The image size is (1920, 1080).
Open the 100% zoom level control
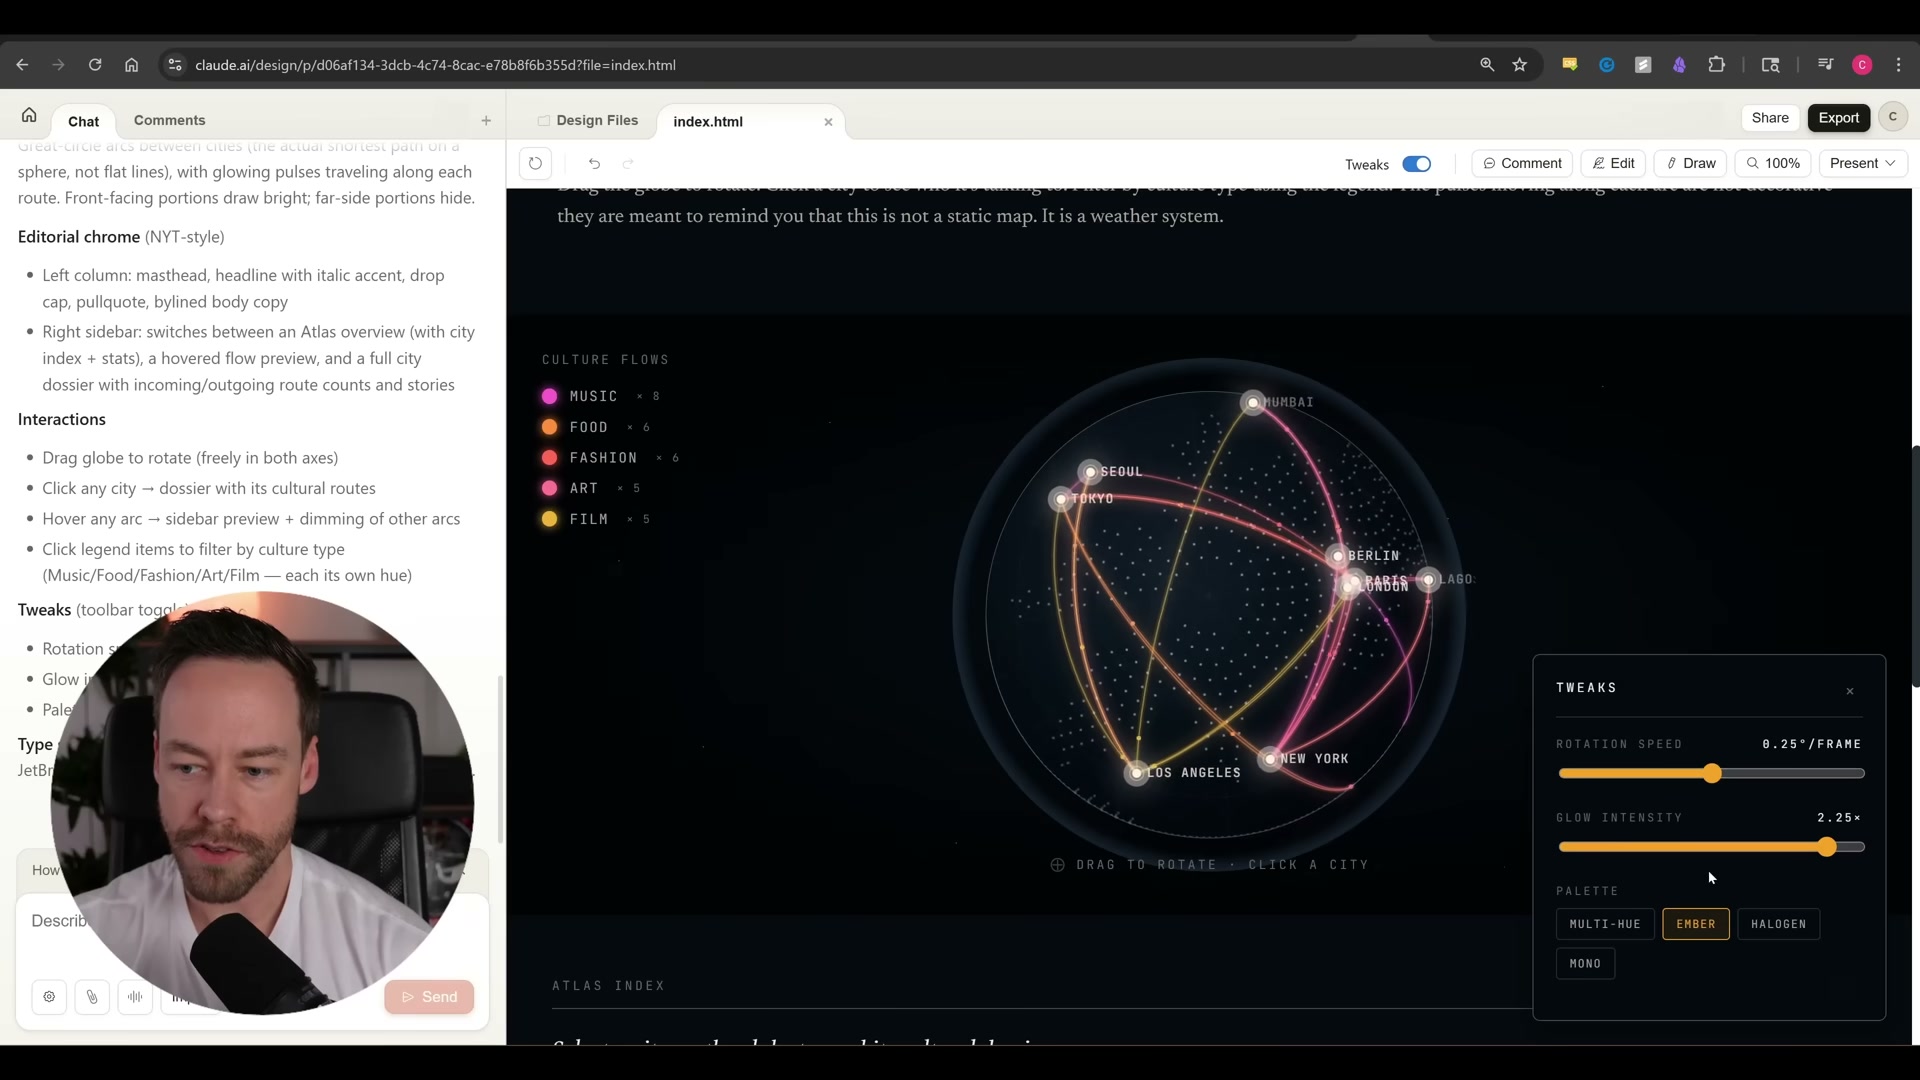(x=1772, y=163)
